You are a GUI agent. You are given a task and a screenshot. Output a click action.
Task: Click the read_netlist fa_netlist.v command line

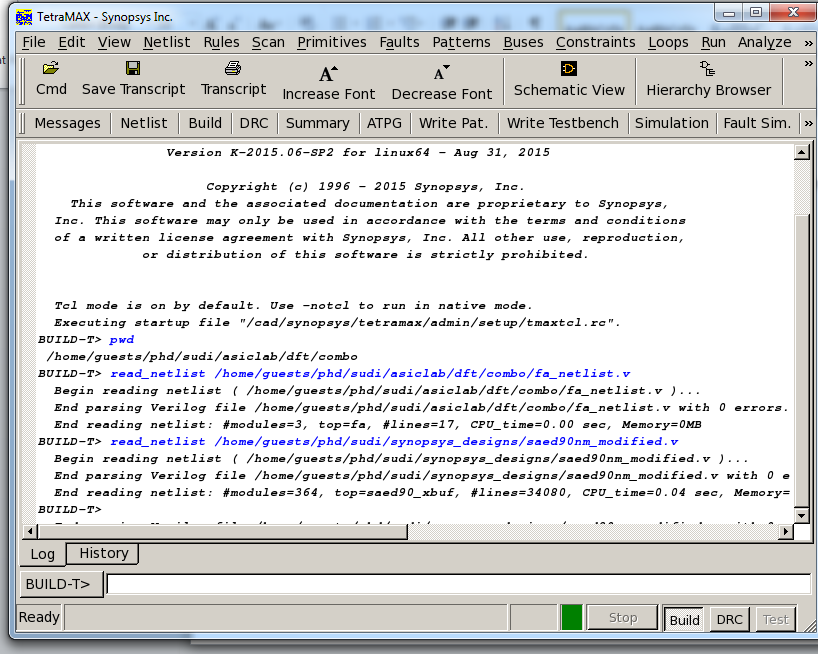pyautogui.click(x=370, y=374)
